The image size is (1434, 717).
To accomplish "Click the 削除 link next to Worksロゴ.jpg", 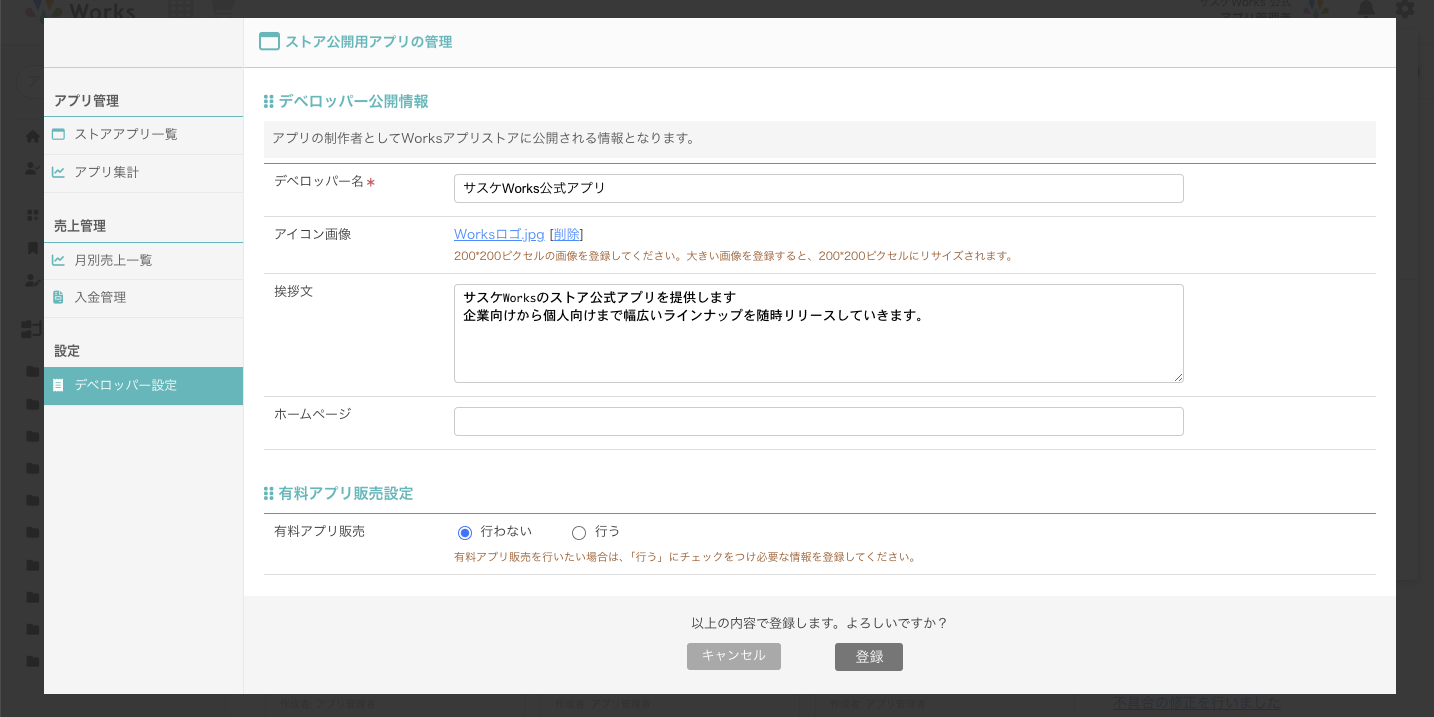I will (566, 234).
